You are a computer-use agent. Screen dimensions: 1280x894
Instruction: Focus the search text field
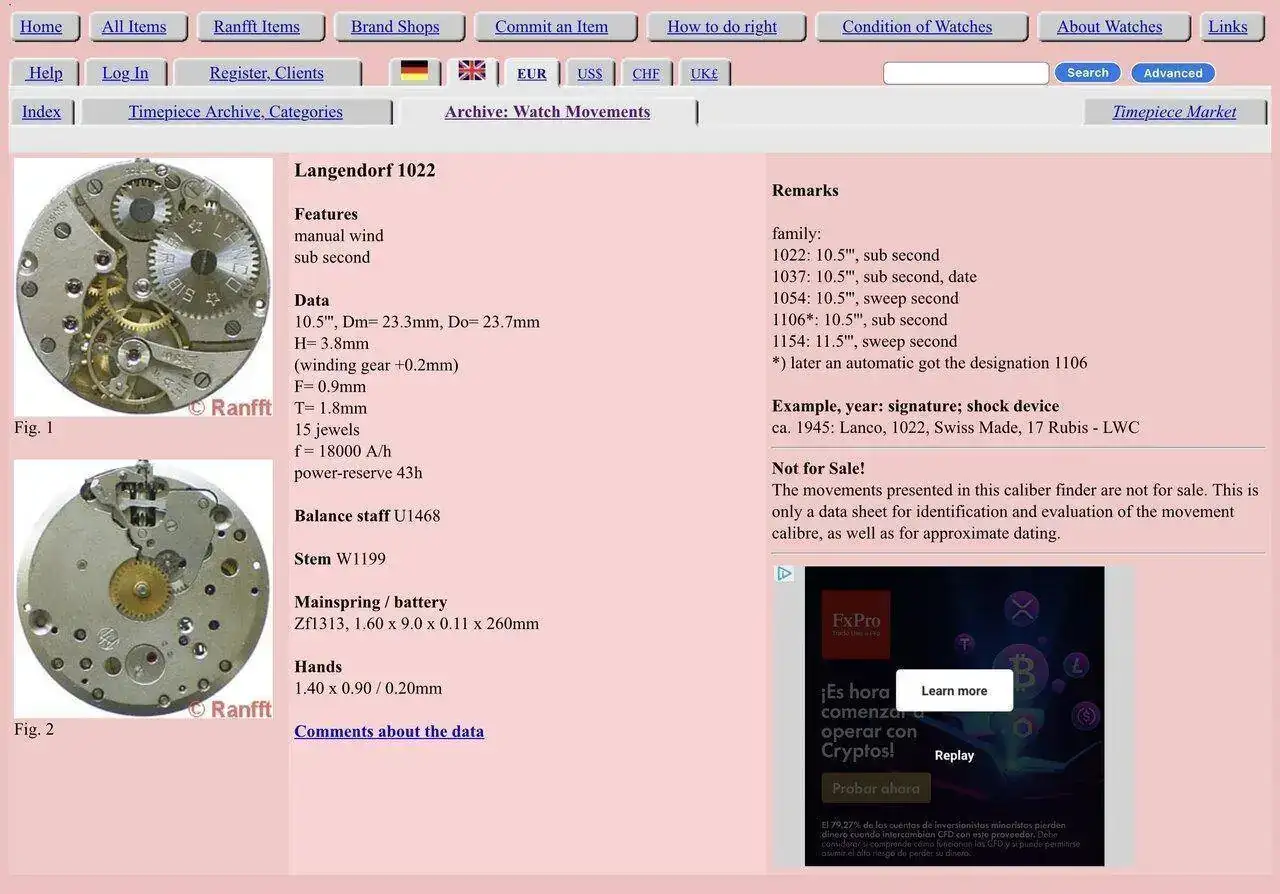[x=966, y=73]
